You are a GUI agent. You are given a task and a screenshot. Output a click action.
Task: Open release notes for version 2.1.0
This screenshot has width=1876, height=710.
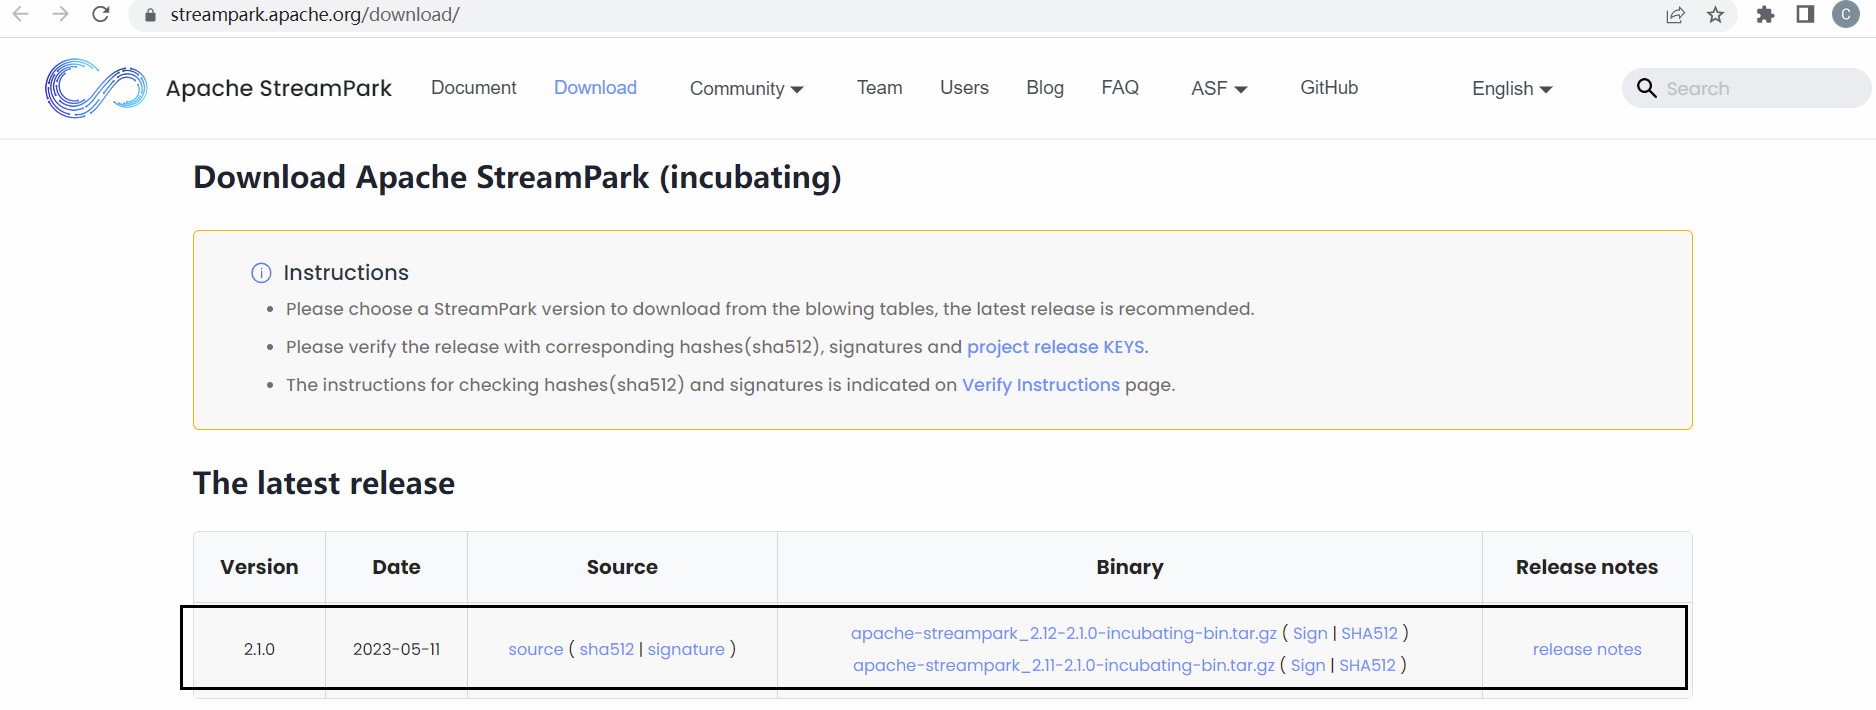[x=1586, y=649]
